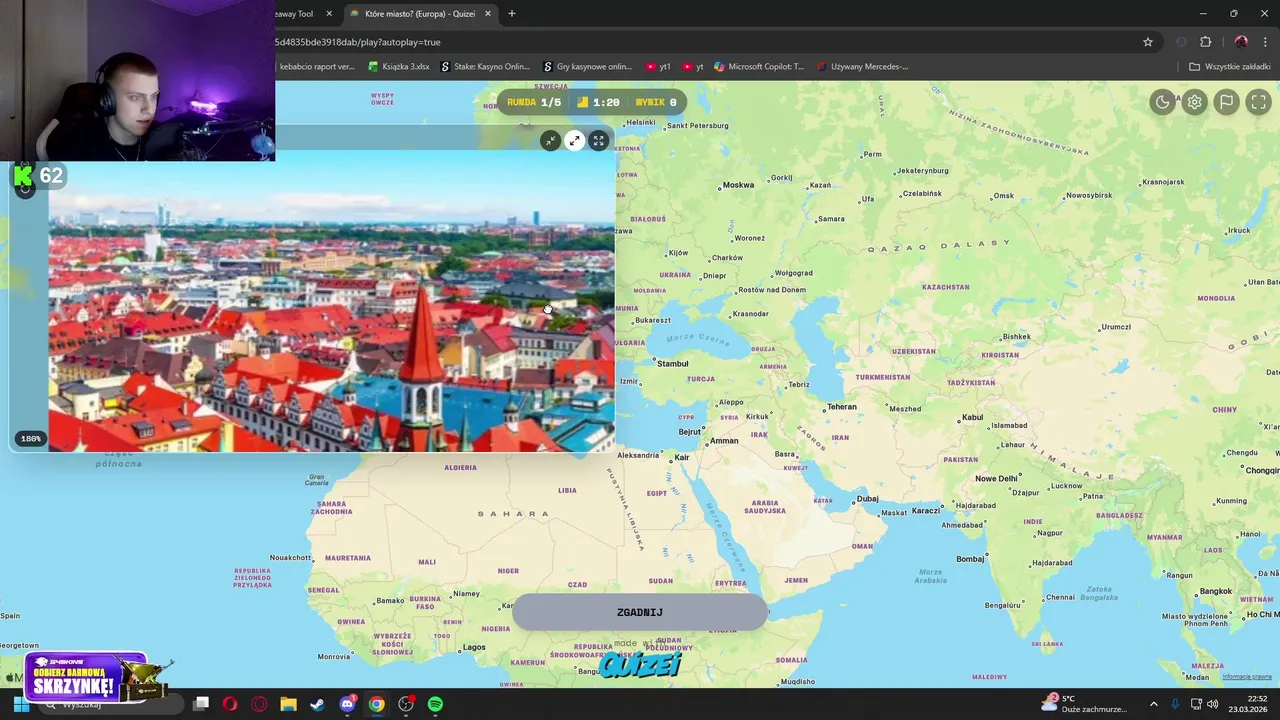
Task: Click Kijów on the map
Action: point(678,253)
